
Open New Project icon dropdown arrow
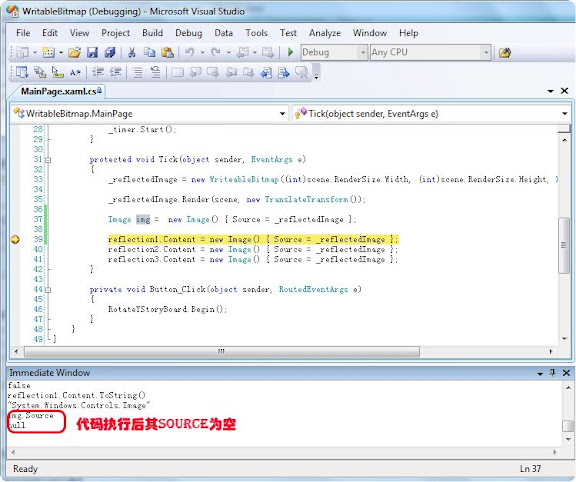(x=35, y=53)
